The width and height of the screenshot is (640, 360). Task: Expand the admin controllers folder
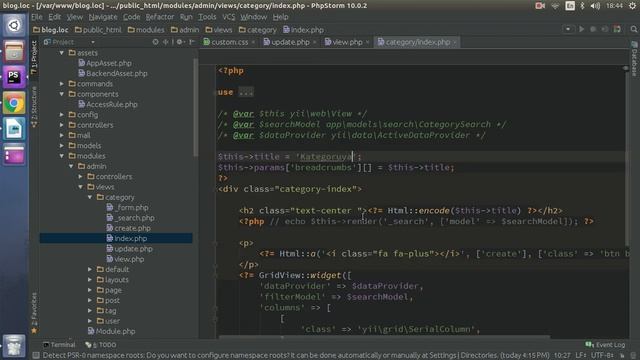pos(80,177)
